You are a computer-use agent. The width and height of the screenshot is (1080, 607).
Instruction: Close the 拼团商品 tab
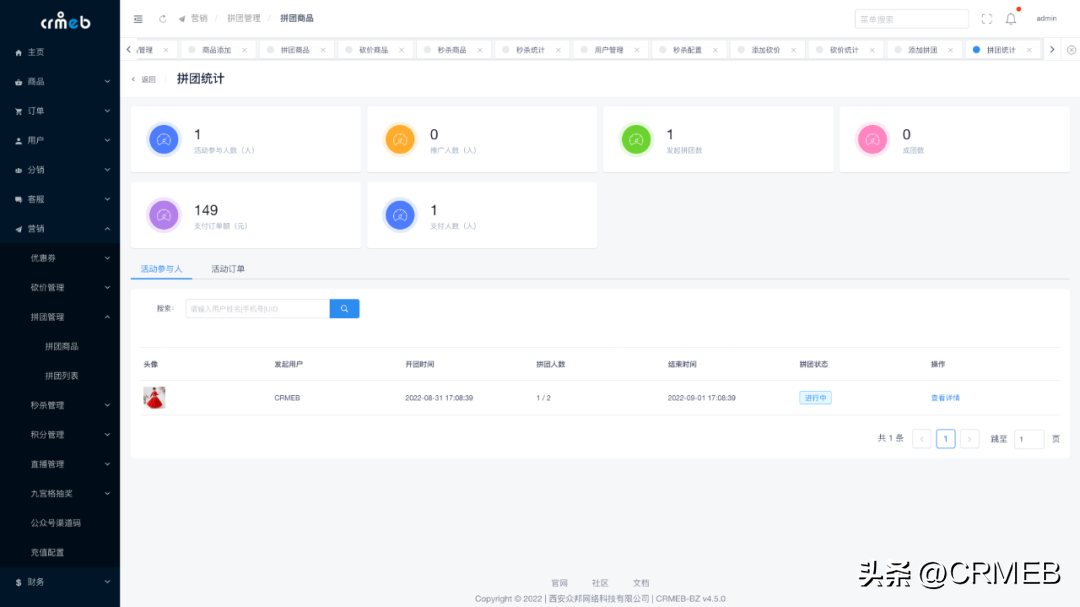tap(323, 50)
